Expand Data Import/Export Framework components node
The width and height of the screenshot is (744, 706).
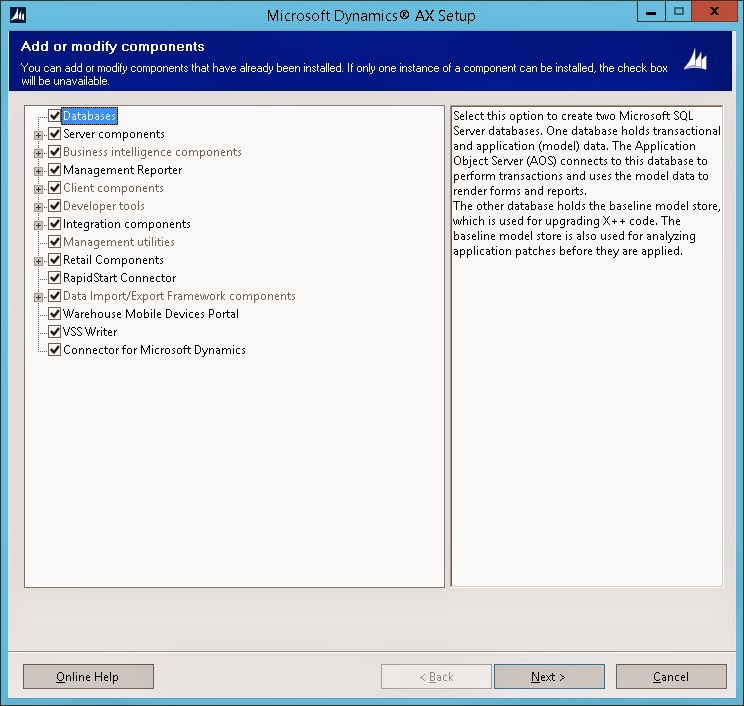point(38,297)
